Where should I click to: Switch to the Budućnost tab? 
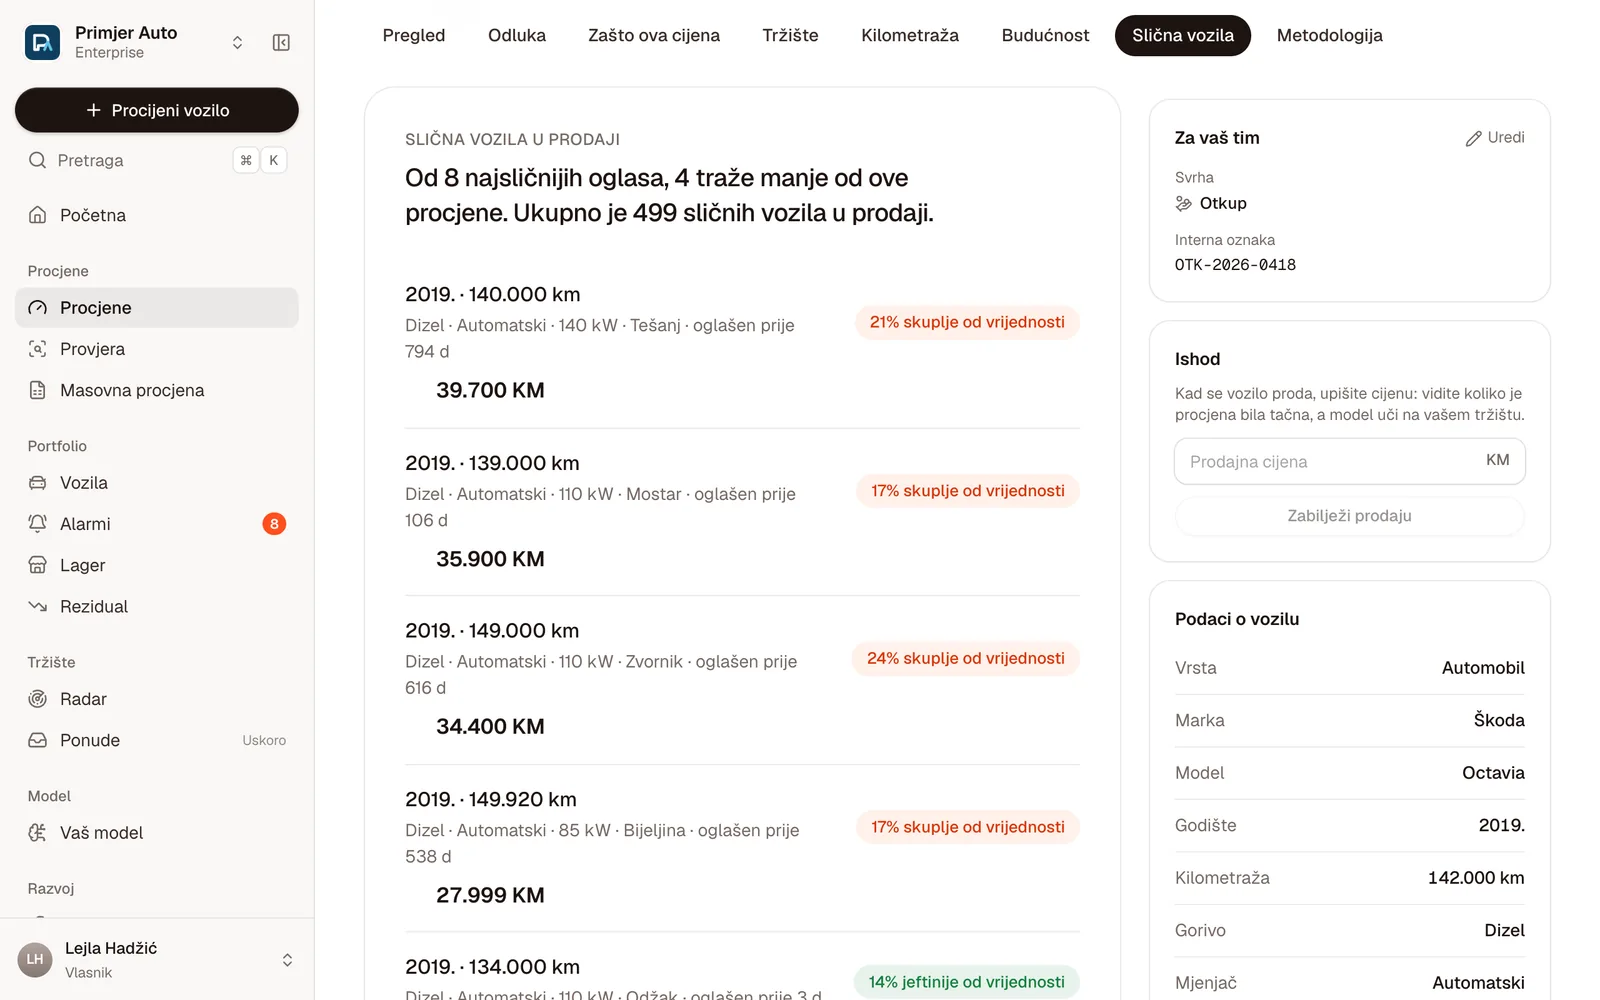[x=1045, y=36]
